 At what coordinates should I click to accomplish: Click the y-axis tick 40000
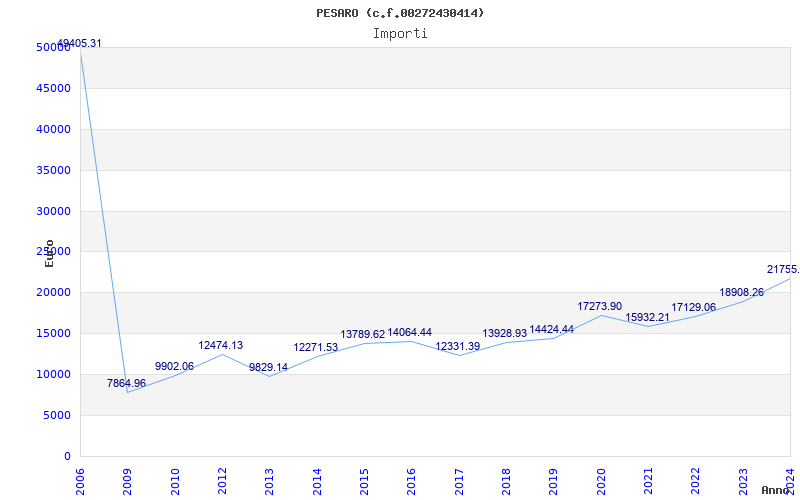pos(54,129)
